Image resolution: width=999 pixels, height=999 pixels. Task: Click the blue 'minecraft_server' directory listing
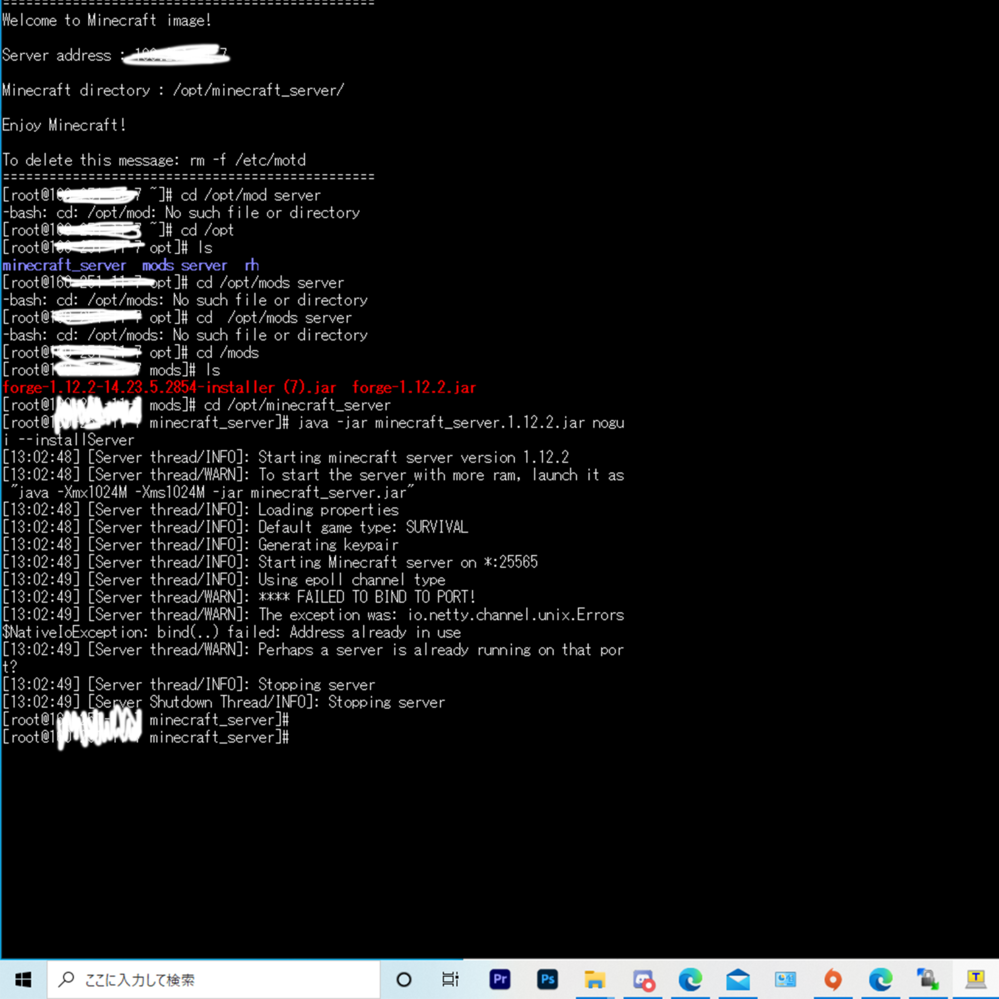(64, 265)
